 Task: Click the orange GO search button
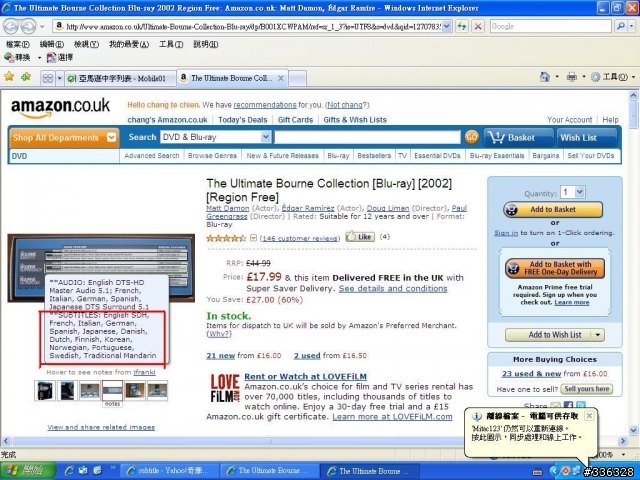point(471,137)
